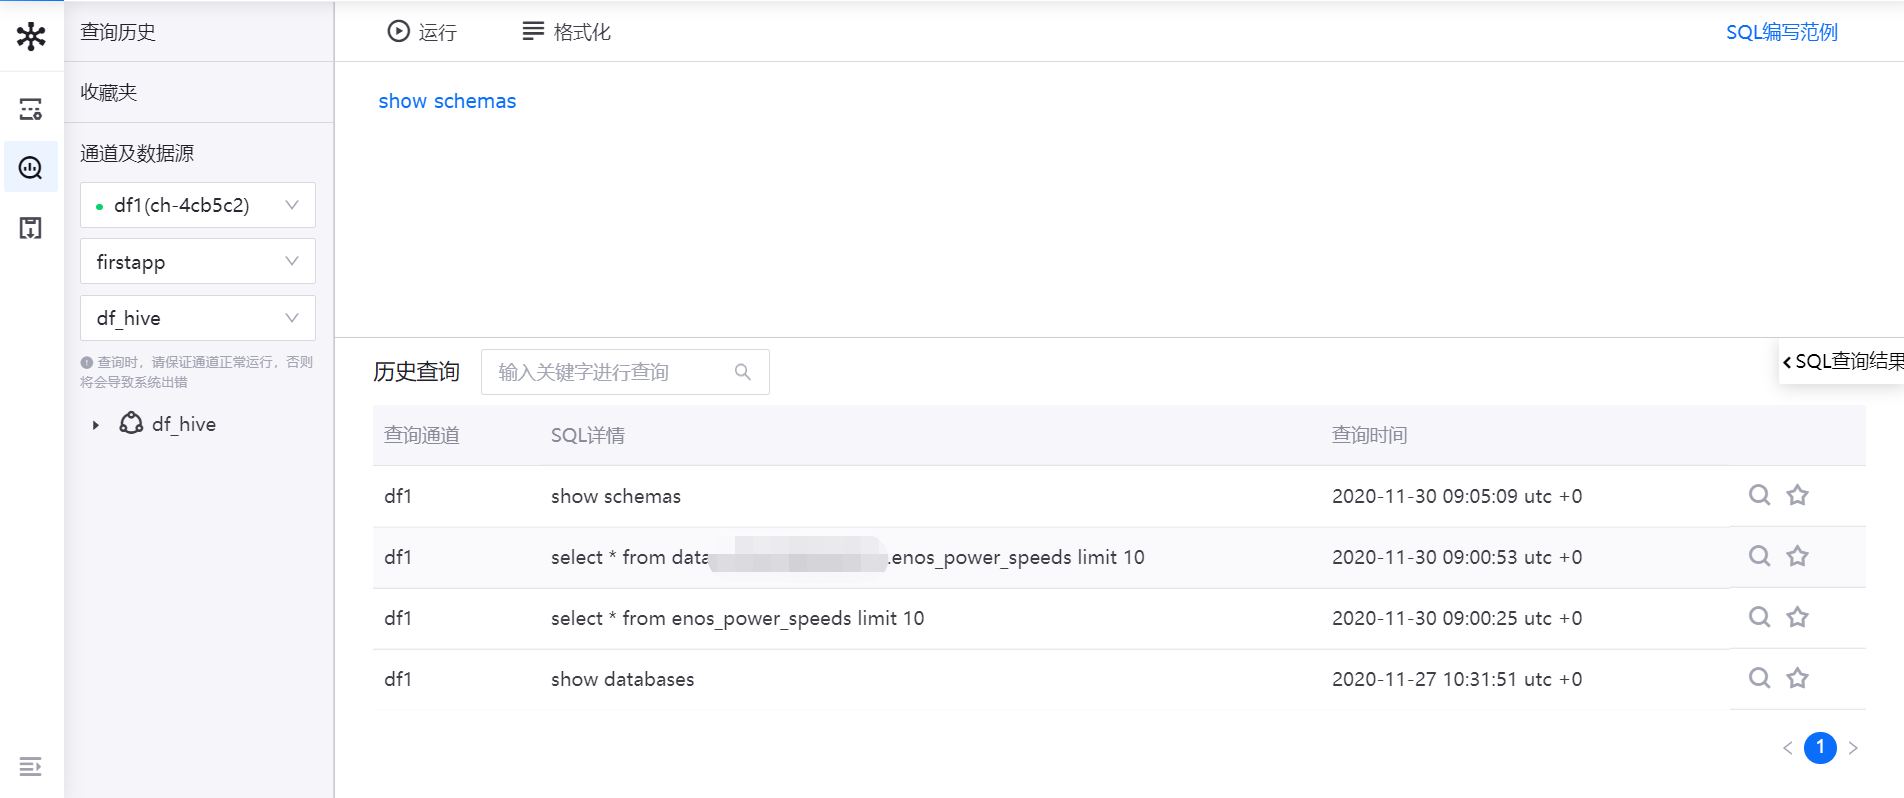Go to previous page arrow
Viewport: 1904px width, 798px height.
[x=1788, y=748]
